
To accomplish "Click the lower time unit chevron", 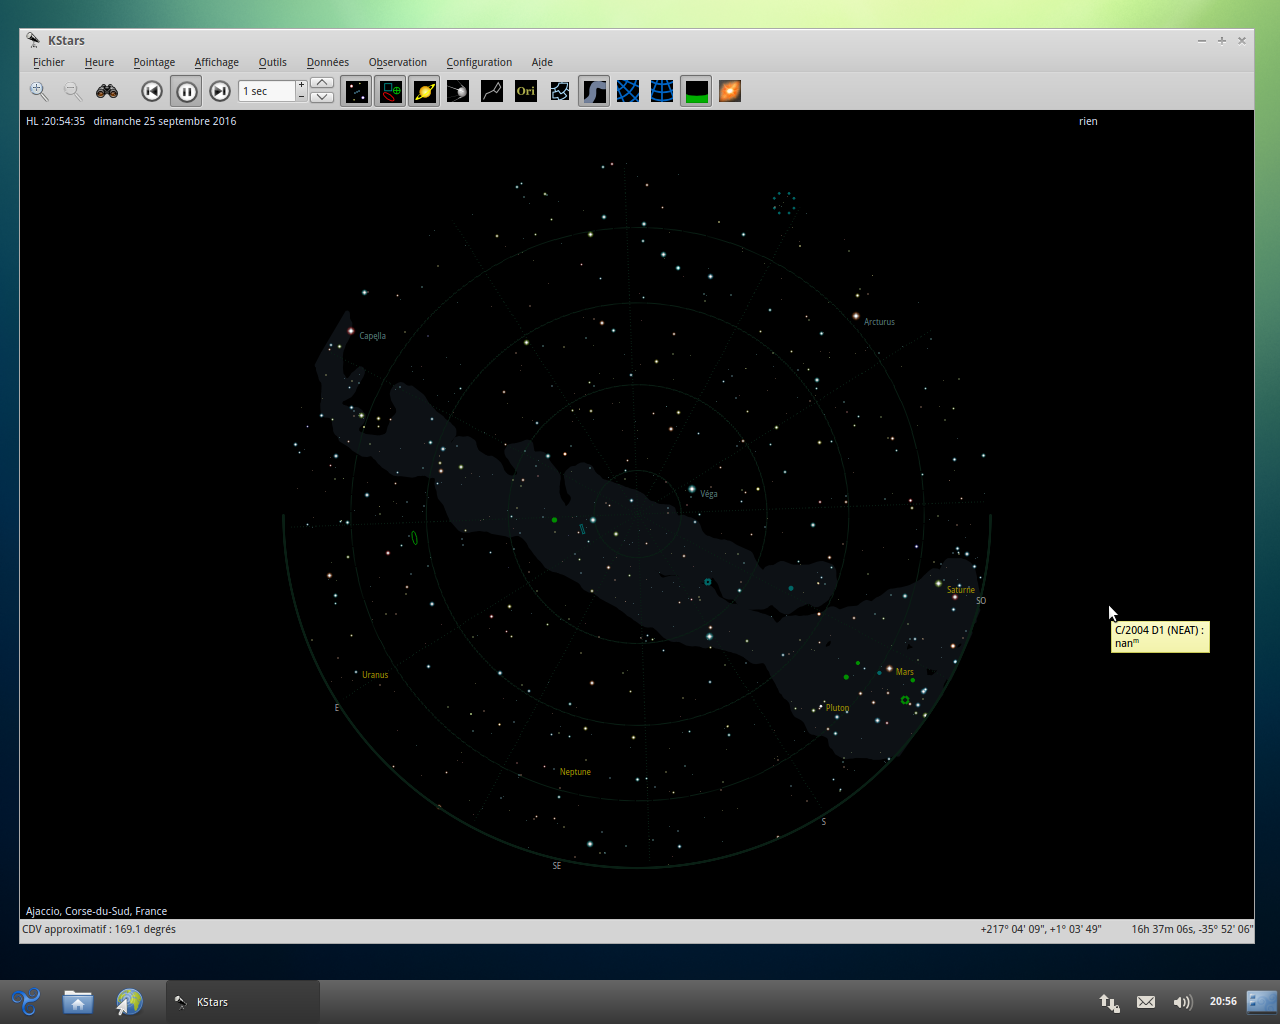I will 322,97.
